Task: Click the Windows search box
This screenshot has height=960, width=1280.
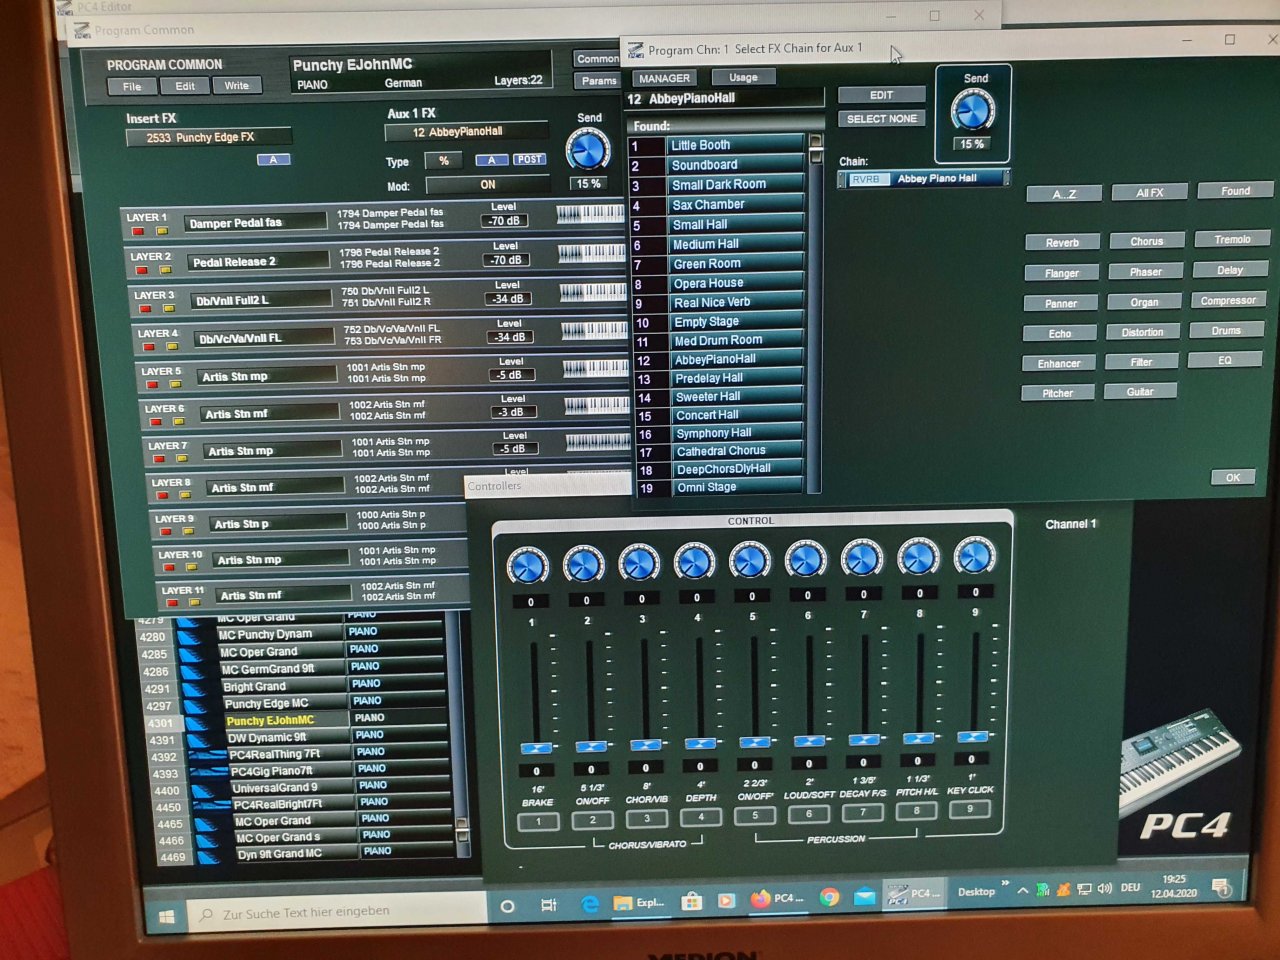Action: (335, 912)
